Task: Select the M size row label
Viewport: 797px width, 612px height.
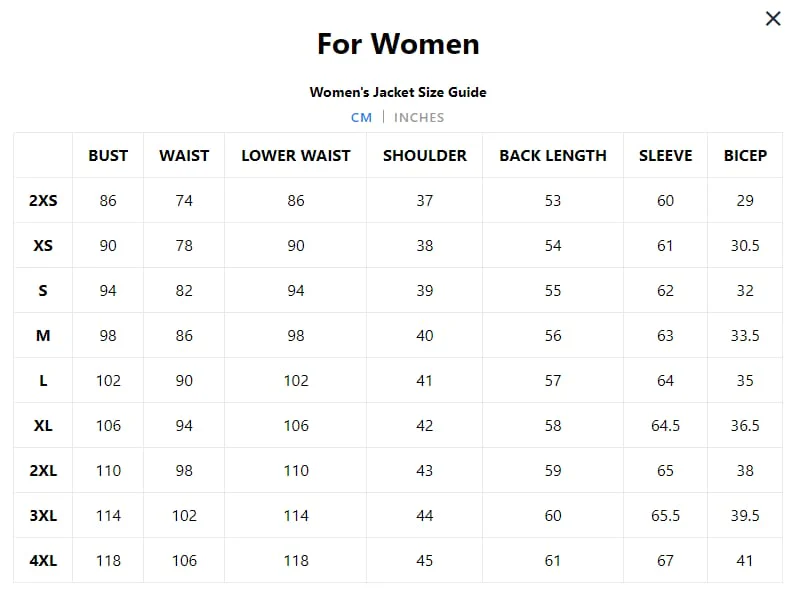Action: pos(43,335)
